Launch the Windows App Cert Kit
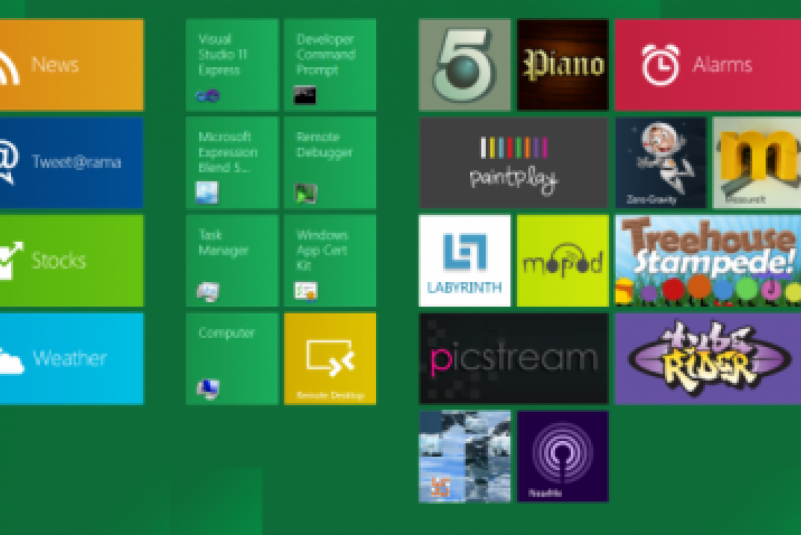 click(x=330, y=261)
